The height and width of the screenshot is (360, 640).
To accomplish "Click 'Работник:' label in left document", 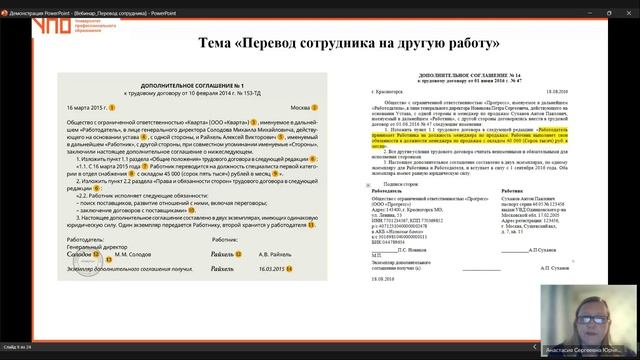I will [x=225, y=240].
